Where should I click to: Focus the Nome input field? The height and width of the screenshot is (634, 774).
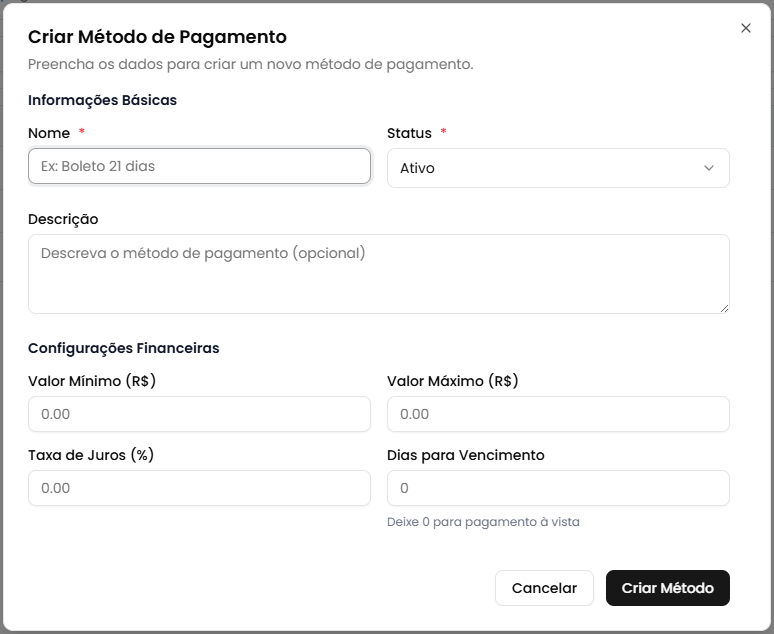point(199,166)
